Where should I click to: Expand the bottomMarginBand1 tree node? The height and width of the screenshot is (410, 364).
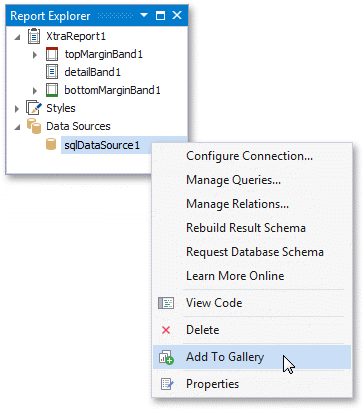coord(35,90)
